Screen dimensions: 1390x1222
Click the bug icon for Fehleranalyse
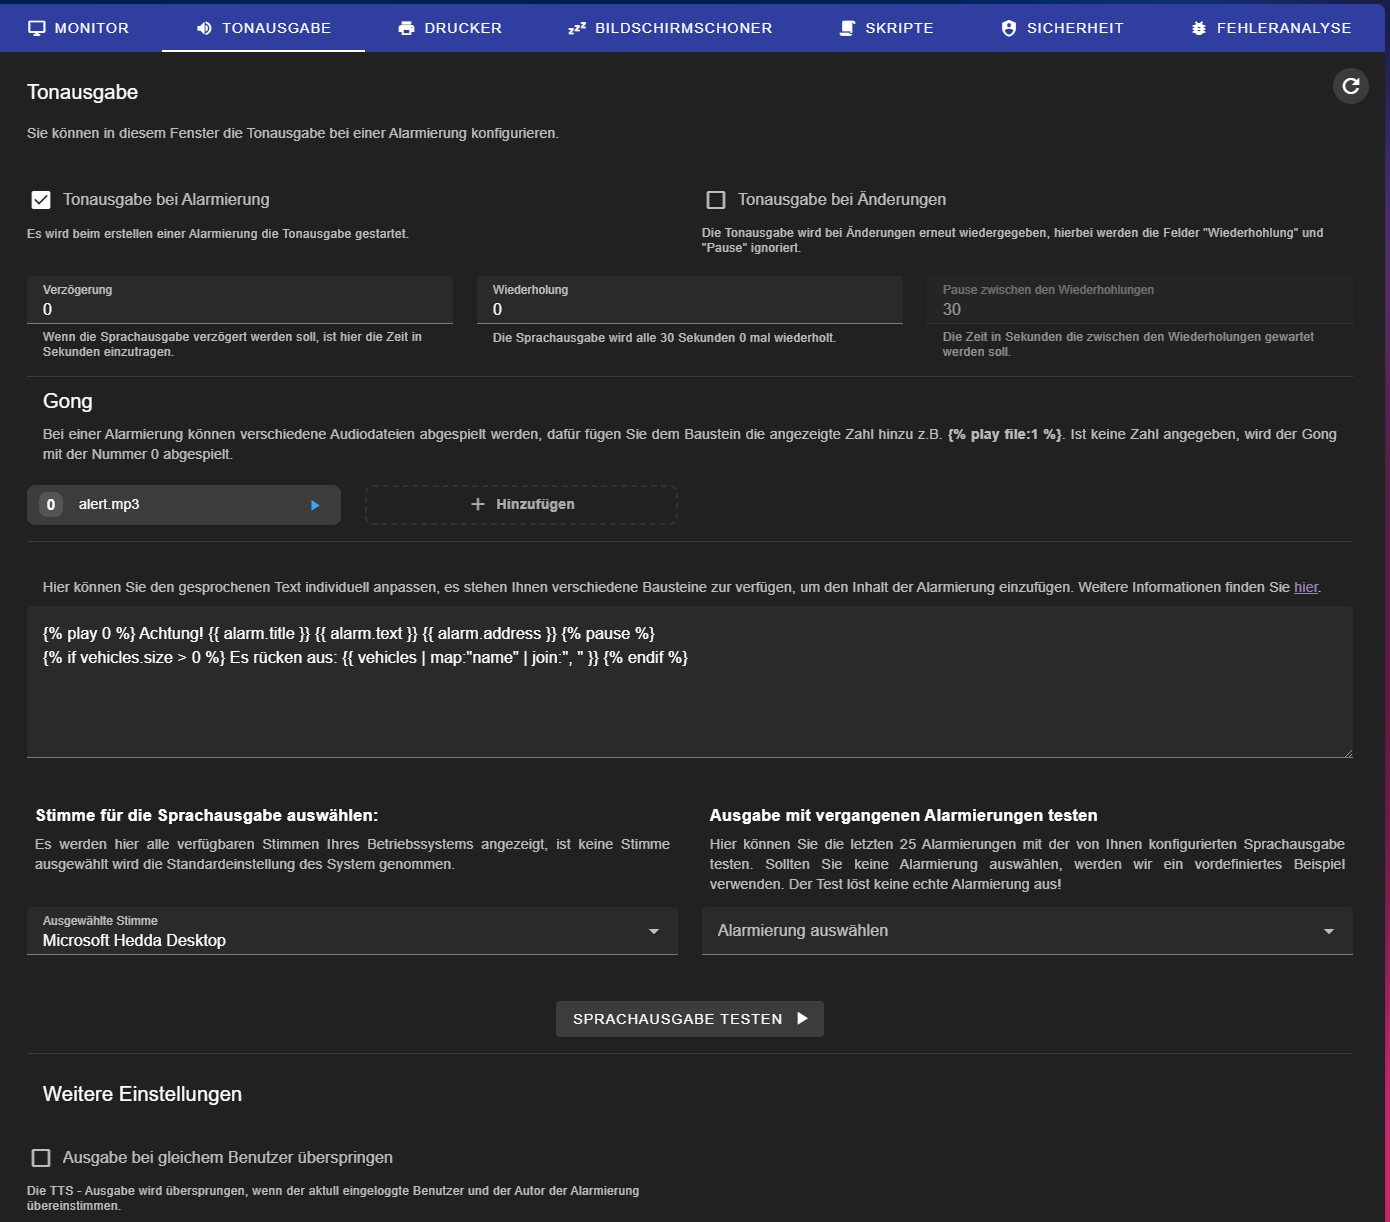coord(1198,28)
